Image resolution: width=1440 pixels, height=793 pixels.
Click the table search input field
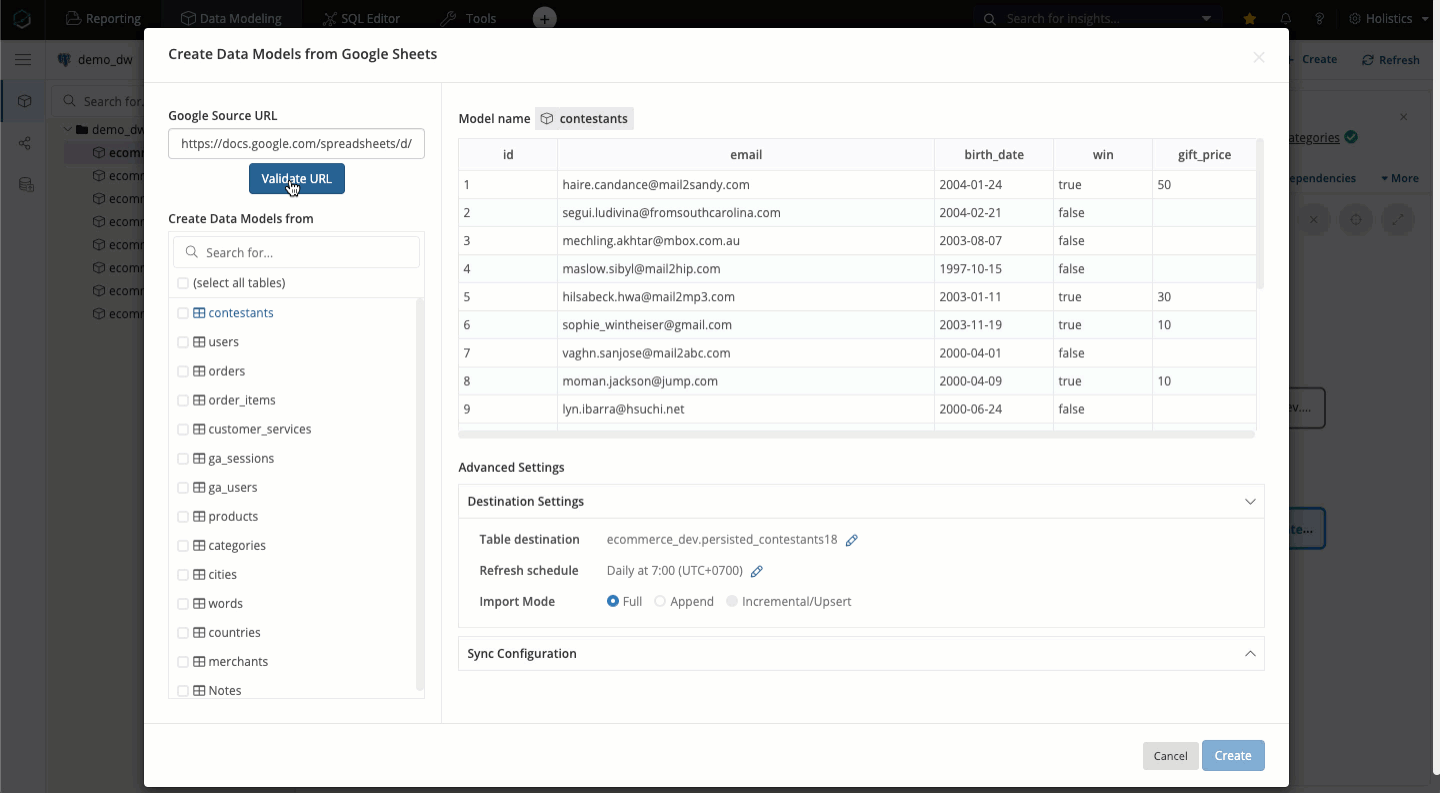(x=305, y=253)
